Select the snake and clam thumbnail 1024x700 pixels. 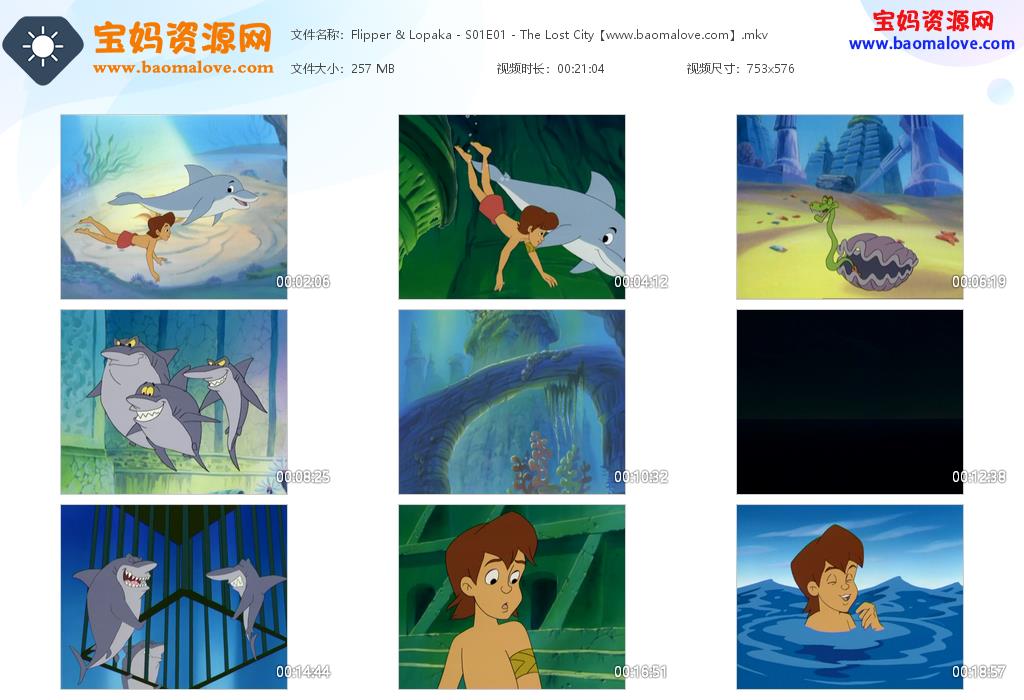pos(850,207)
